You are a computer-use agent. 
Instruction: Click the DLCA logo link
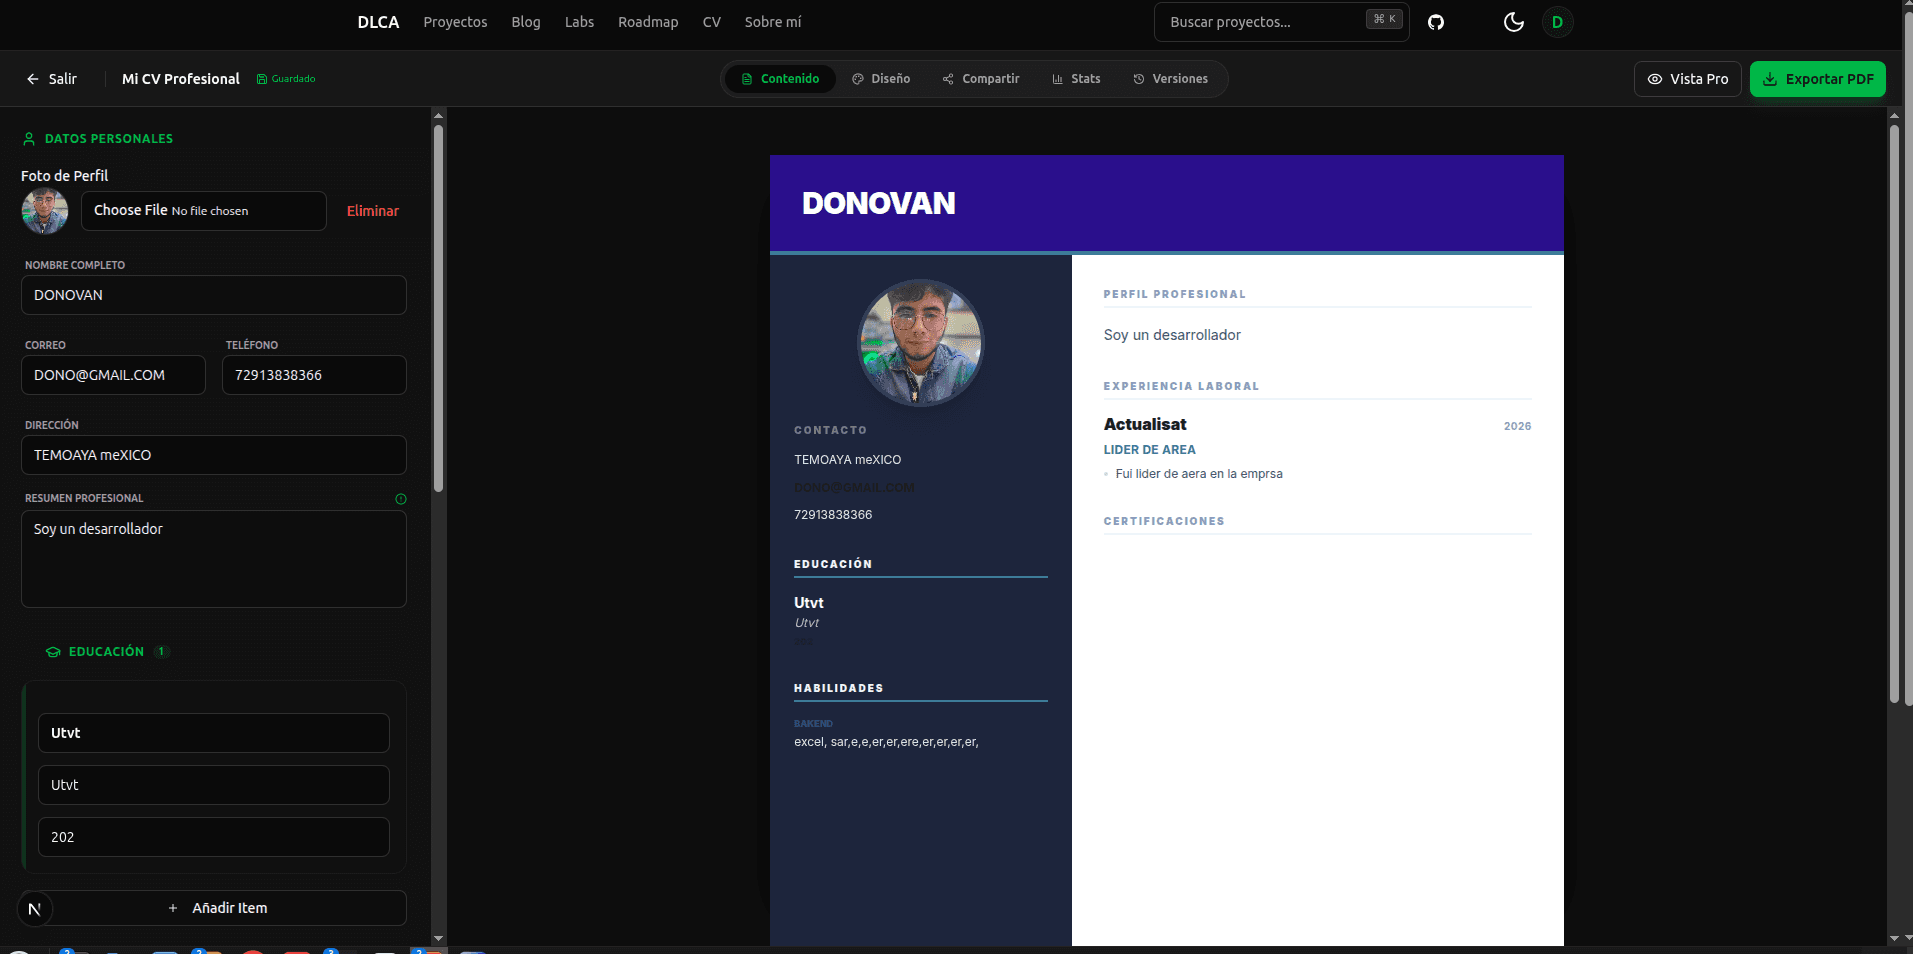[378, 22]
